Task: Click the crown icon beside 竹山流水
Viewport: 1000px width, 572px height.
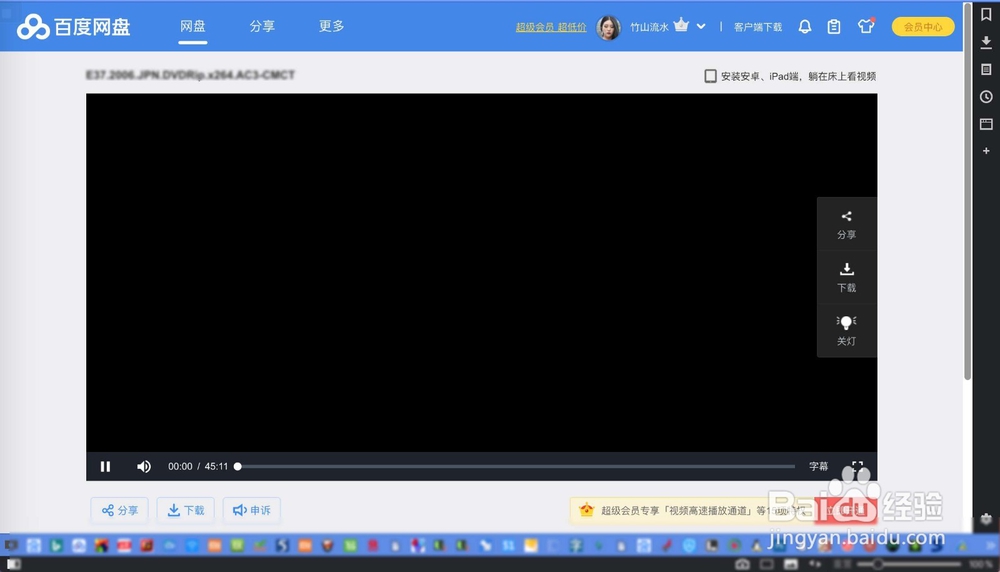Action: pyautogui.click(x=681, y=26)
